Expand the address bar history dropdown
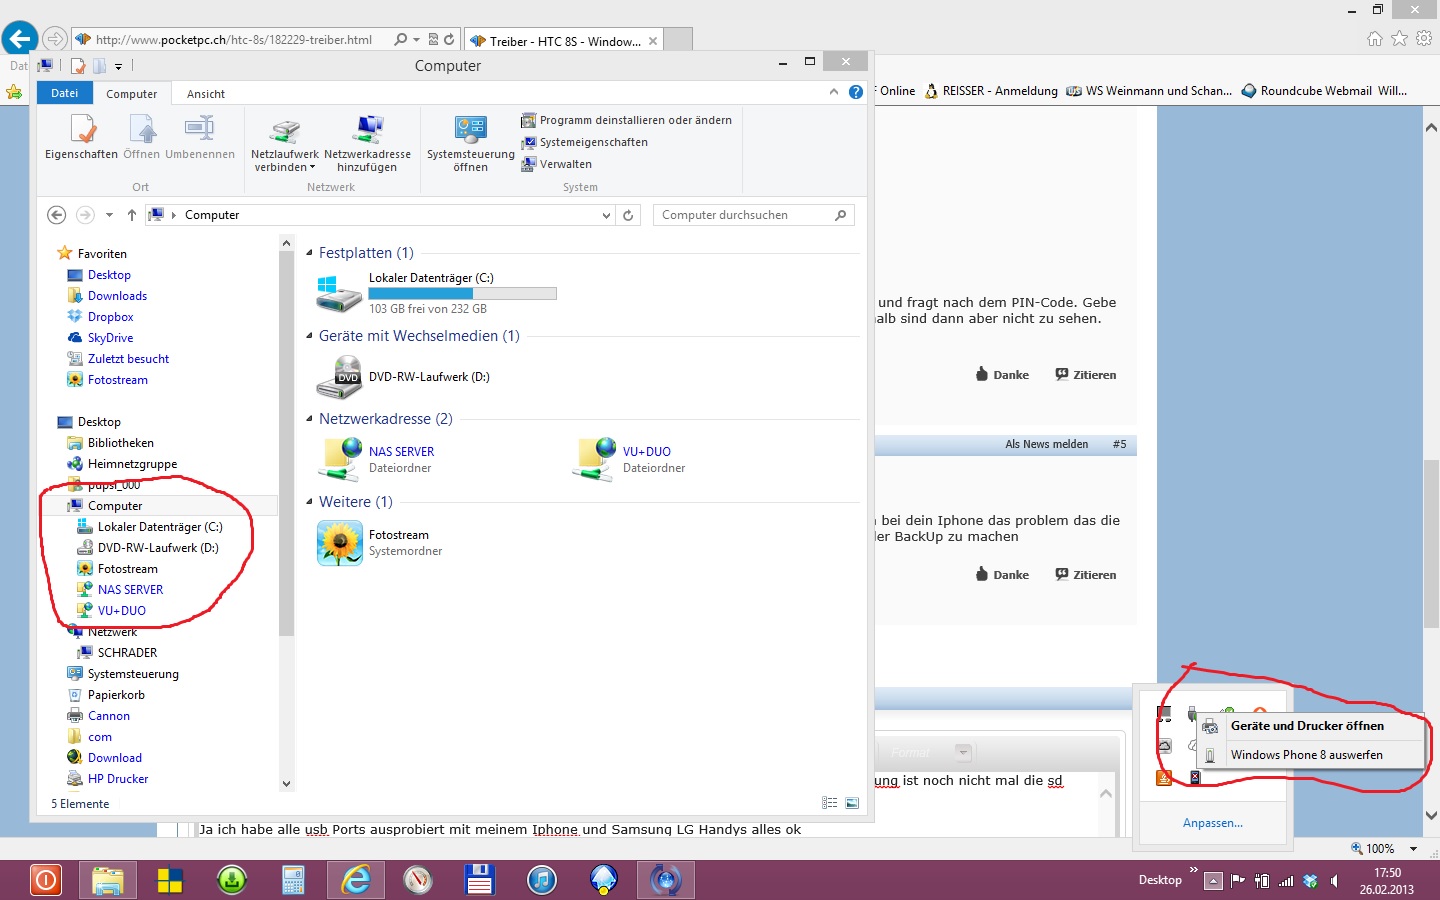 pos(606,215)
